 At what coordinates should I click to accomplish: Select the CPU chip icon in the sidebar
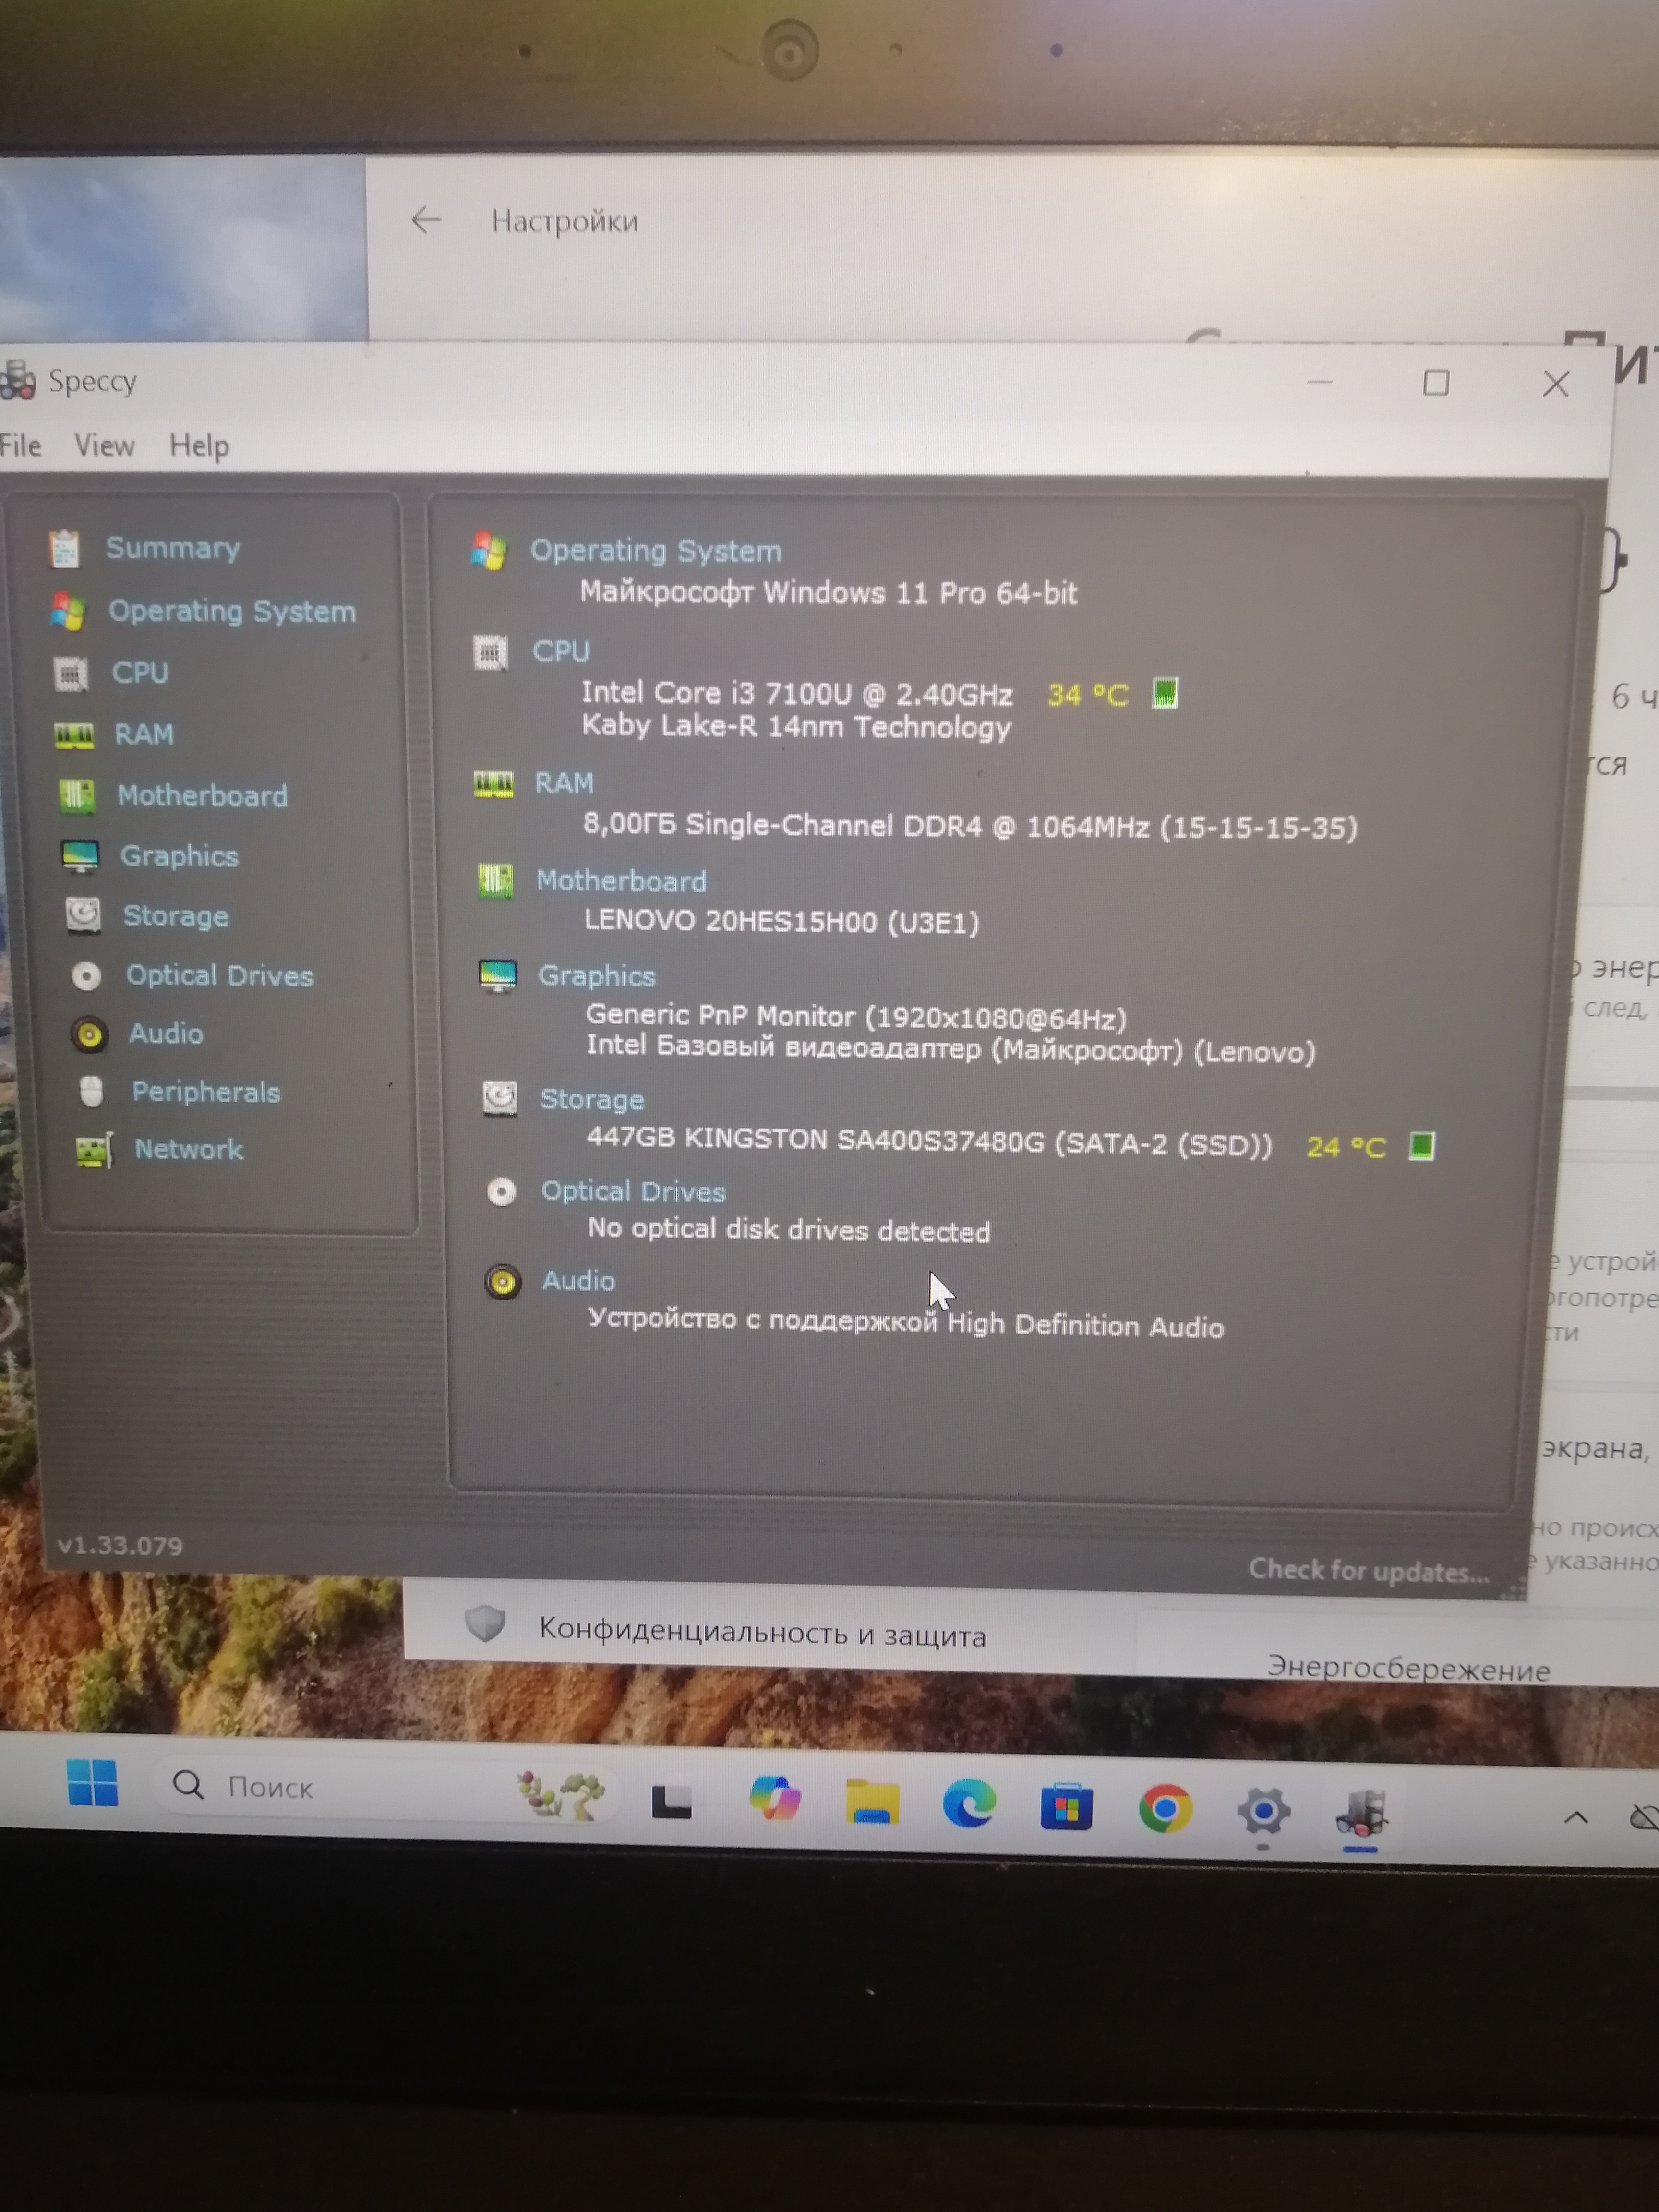point(70,673)
